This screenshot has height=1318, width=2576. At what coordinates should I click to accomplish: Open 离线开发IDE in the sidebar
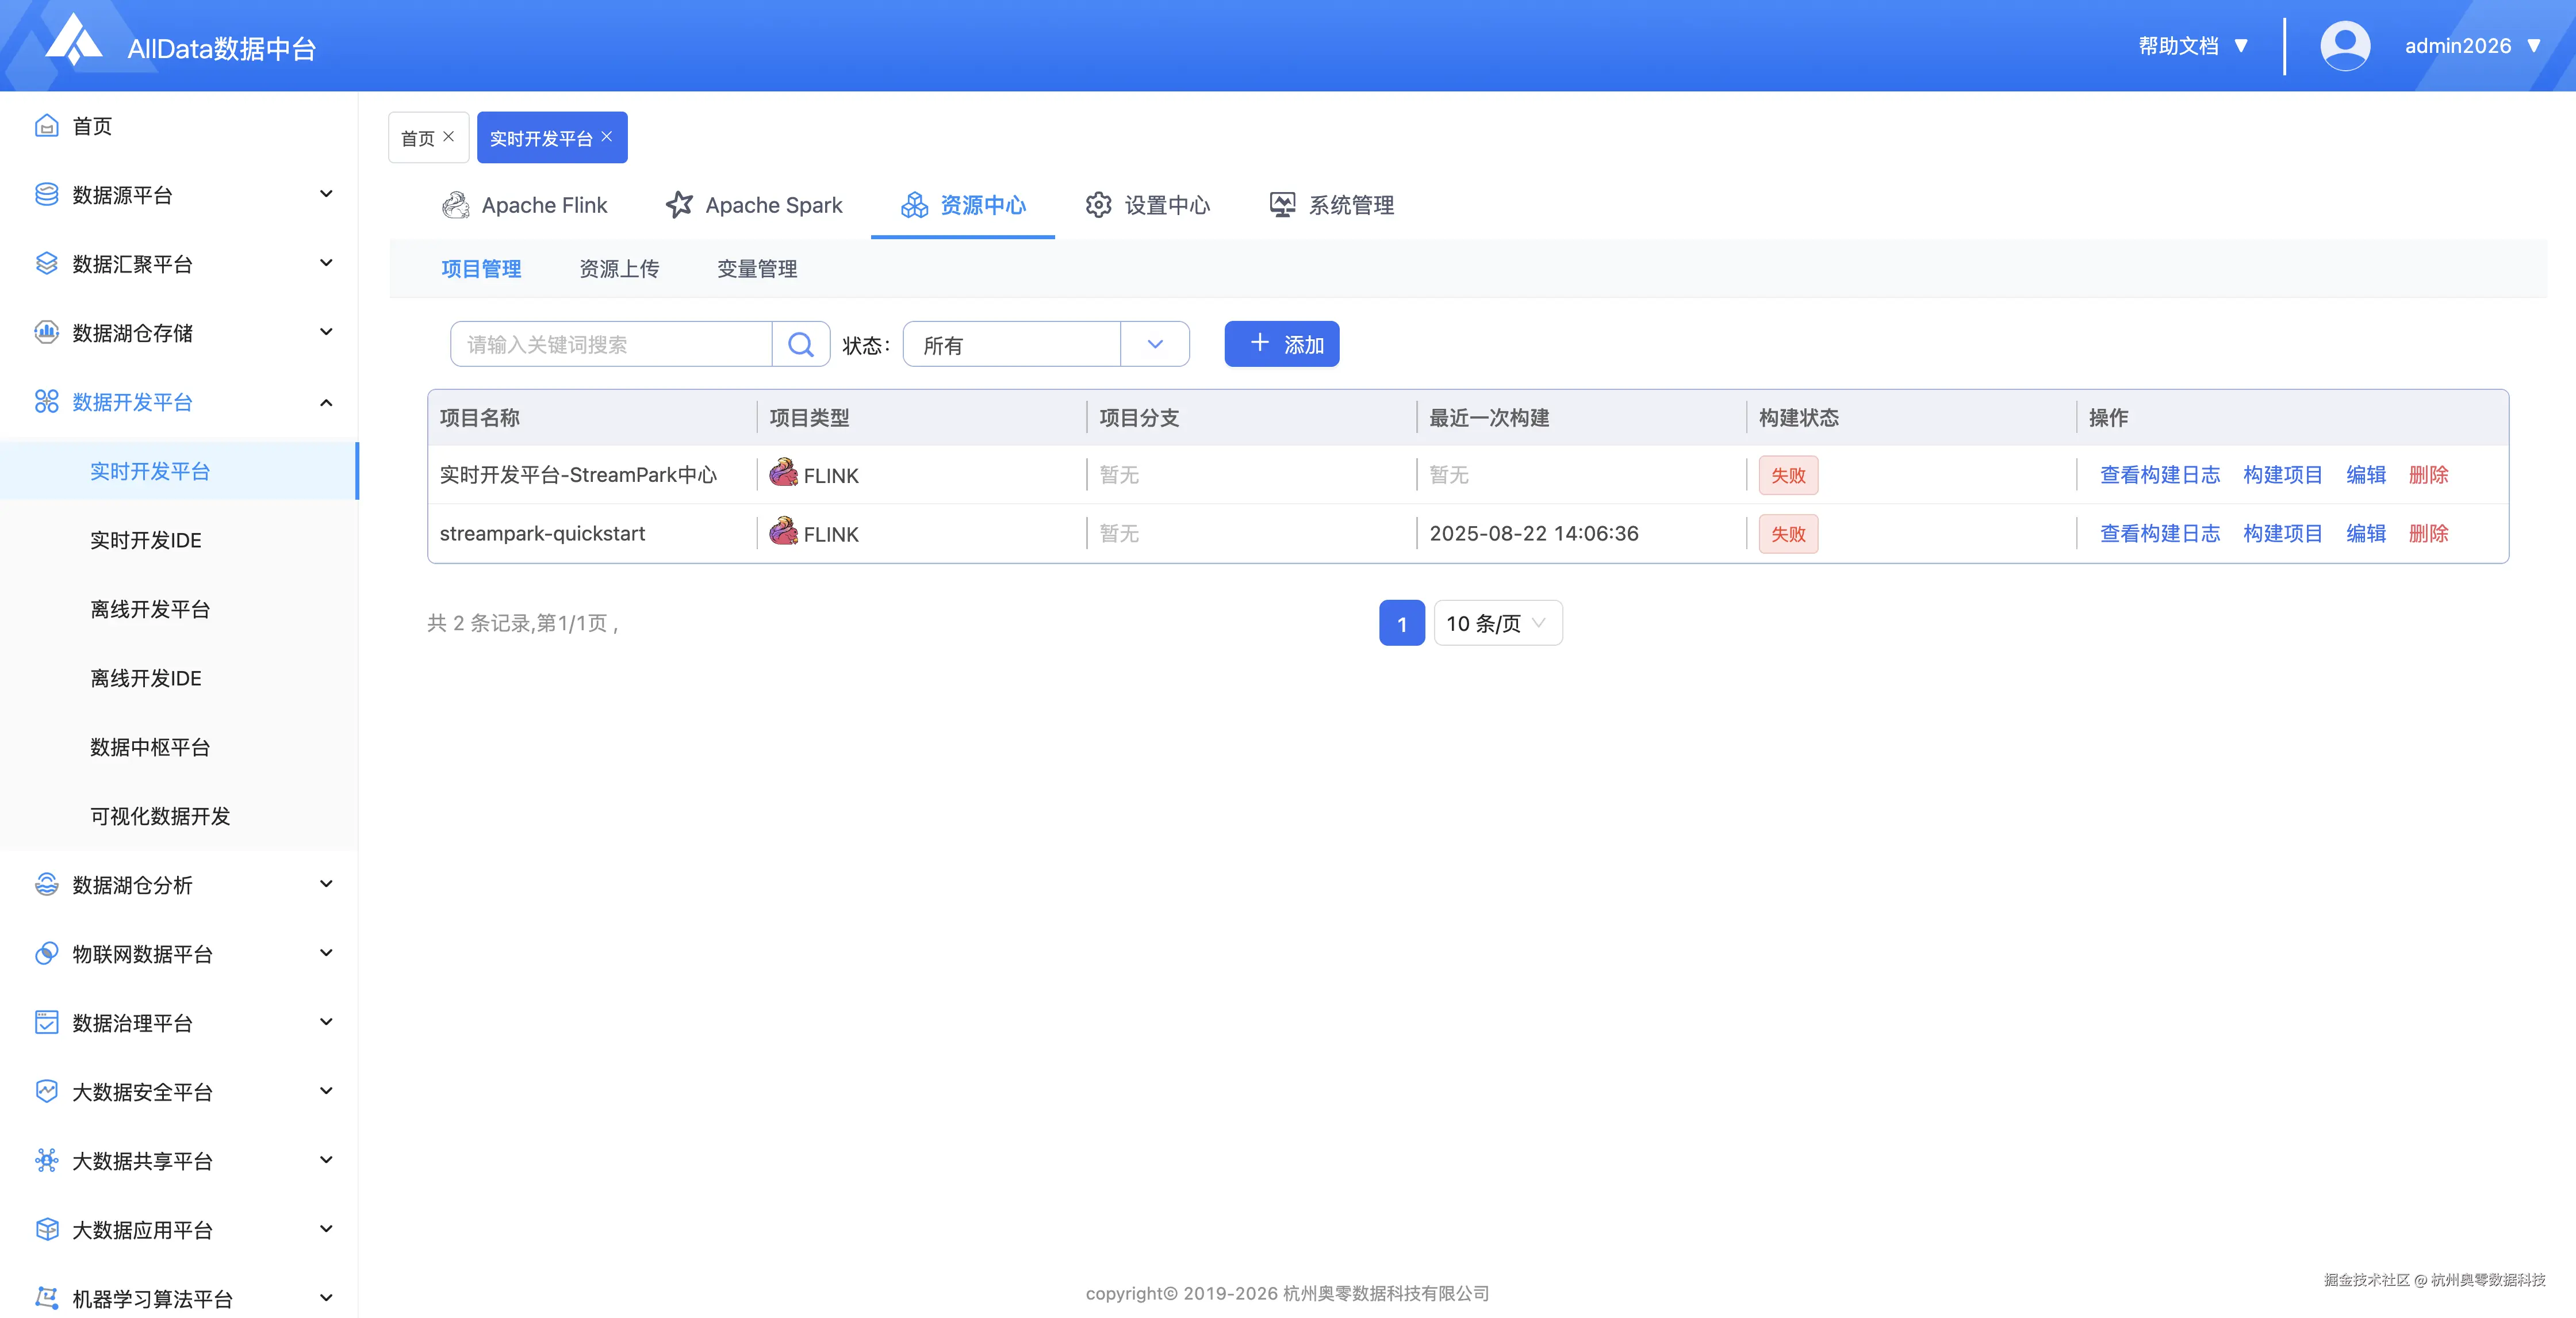pos(146,678)
